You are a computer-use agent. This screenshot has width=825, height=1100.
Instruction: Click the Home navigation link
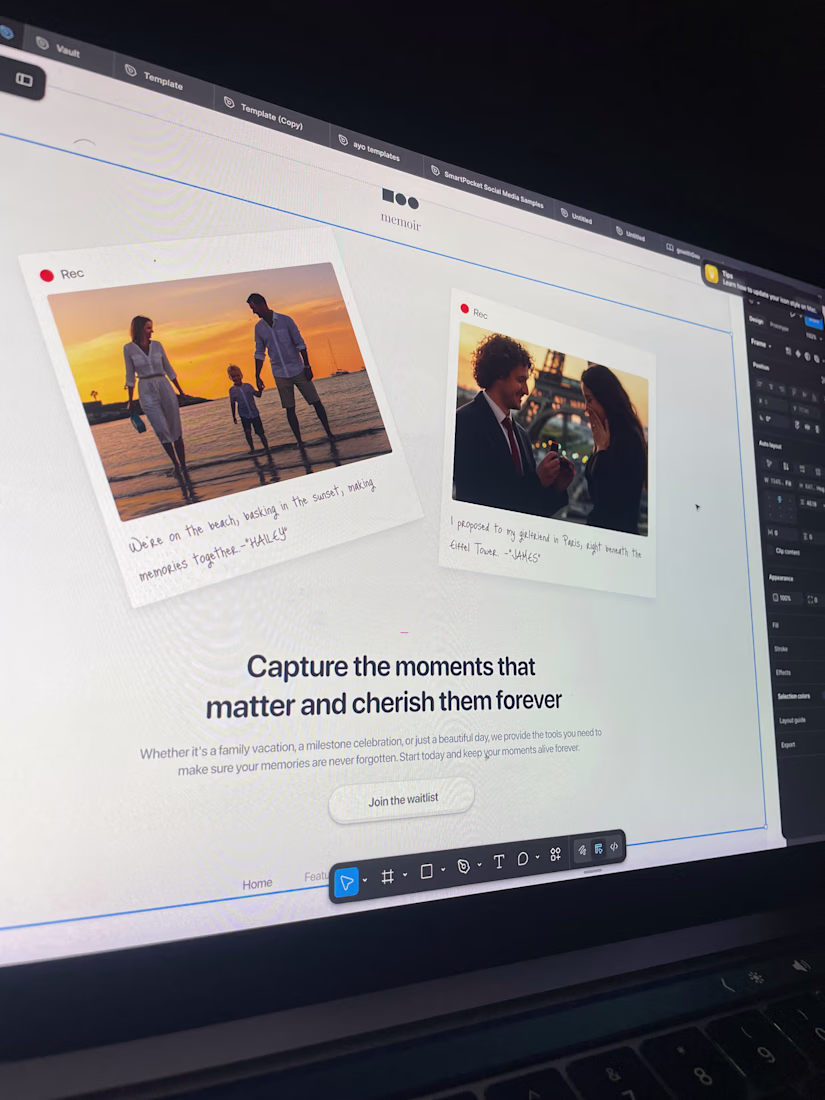257,884
